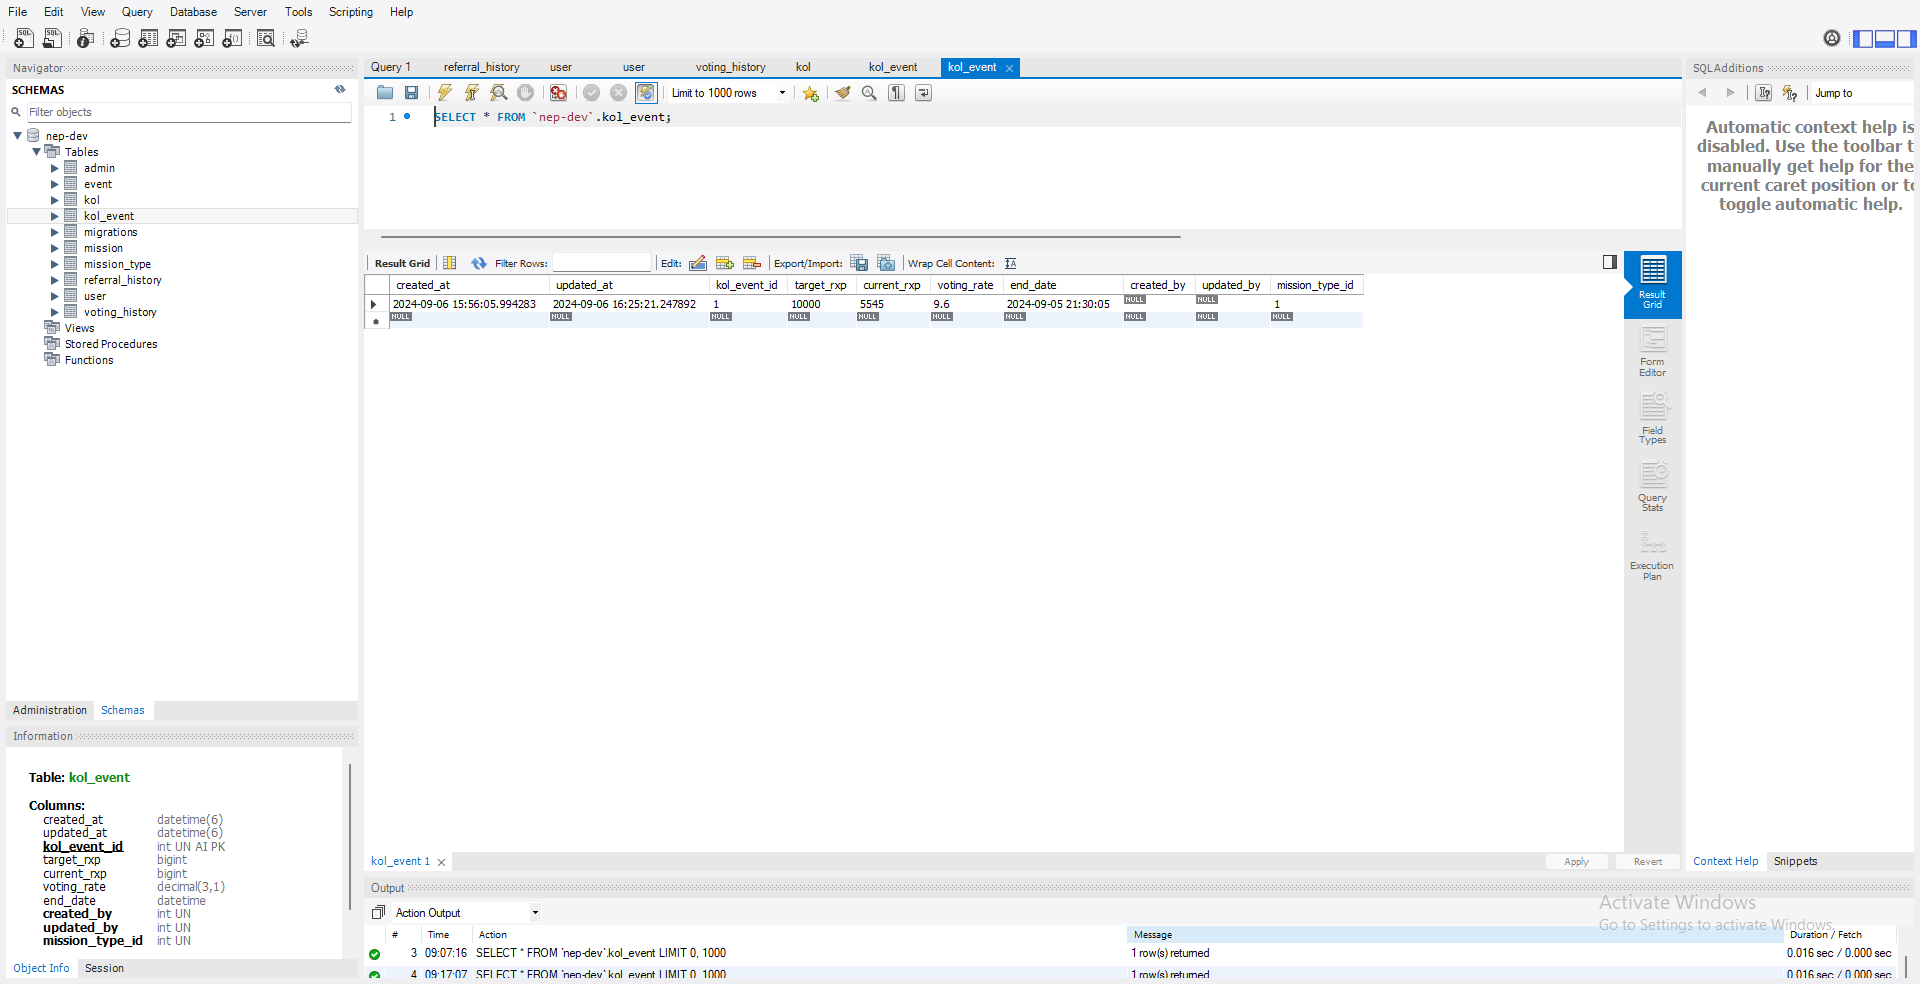1920x984 pixels.
Task: Run EXPLAIN on the current statement
Action: [x=499, y=93]
